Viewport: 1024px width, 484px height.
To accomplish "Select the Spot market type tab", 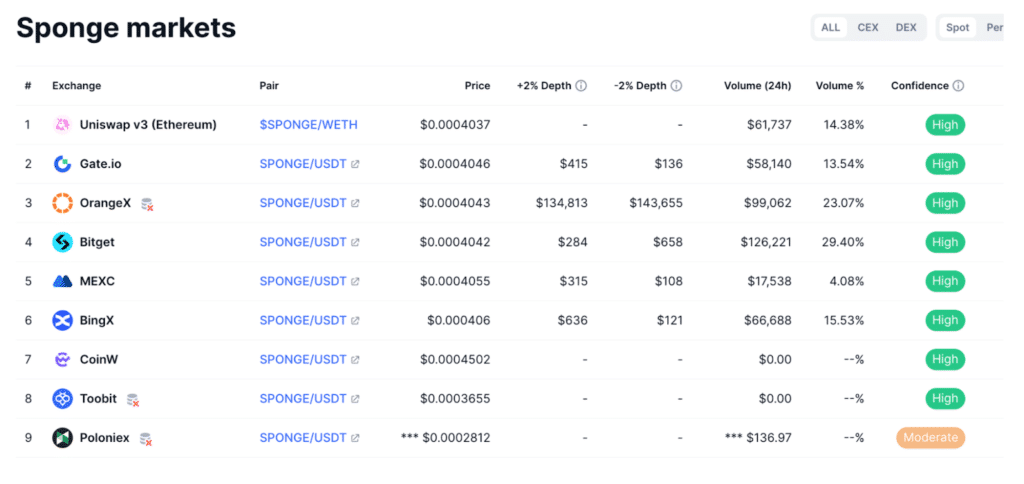I will [958, 27].
